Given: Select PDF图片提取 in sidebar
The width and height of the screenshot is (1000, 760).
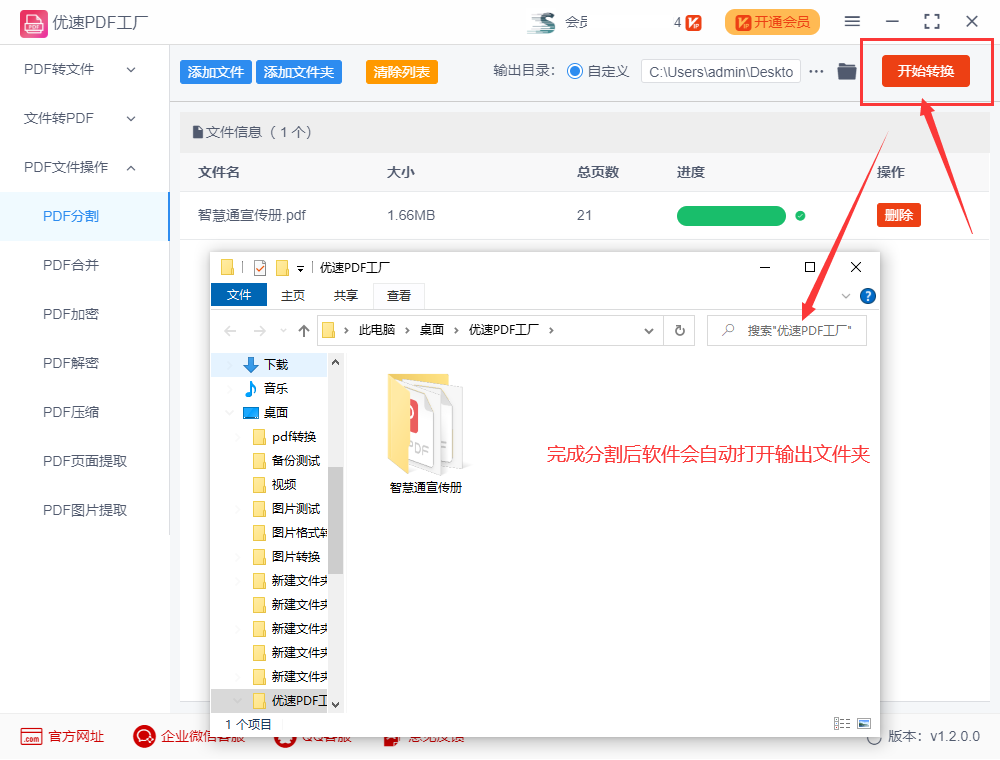Looking at the screenshot, I should point(84,510).
